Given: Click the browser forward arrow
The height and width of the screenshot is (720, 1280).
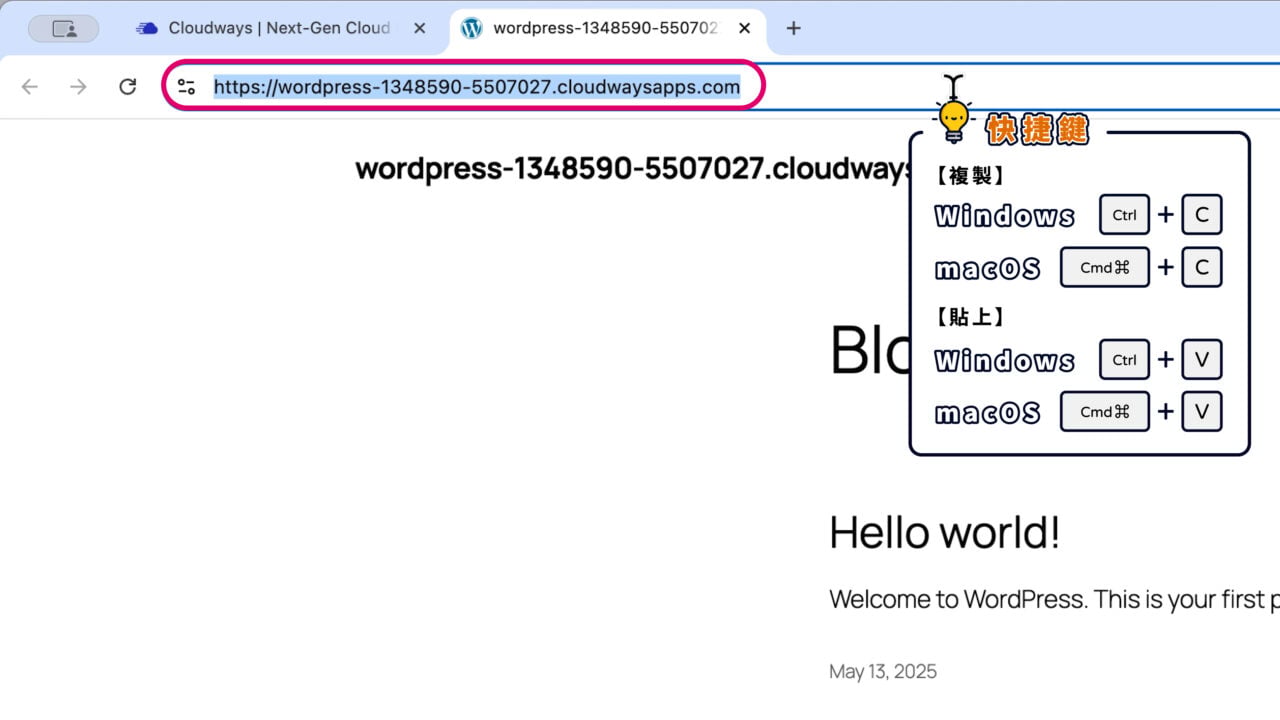Looking at the screenshot, I should tap(78, 86).
